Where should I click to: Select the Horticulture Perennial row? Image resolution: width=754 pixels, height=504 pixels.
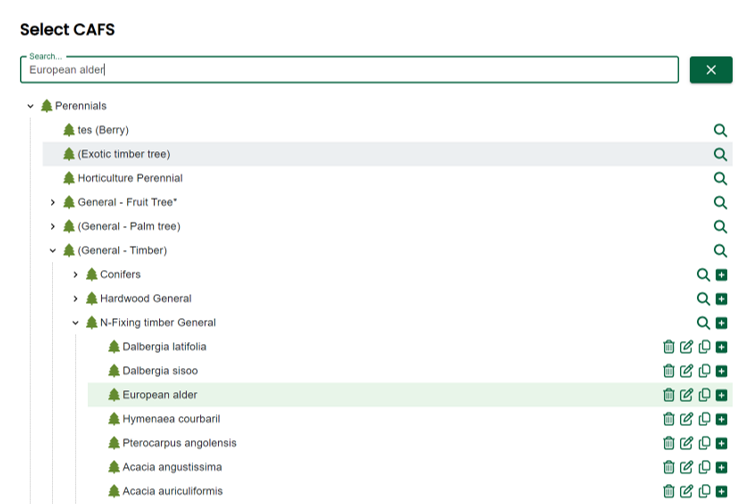pyautogui.click(x=388, y=178)
